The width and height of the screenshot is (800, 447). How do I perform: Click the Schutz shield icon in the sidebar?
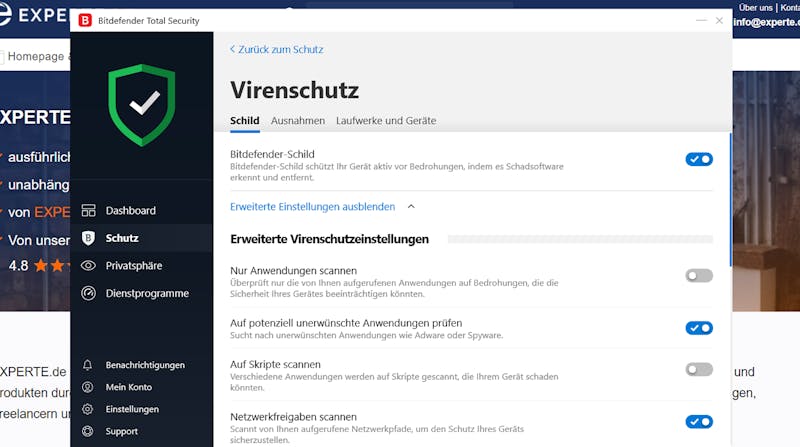[88, 238]
